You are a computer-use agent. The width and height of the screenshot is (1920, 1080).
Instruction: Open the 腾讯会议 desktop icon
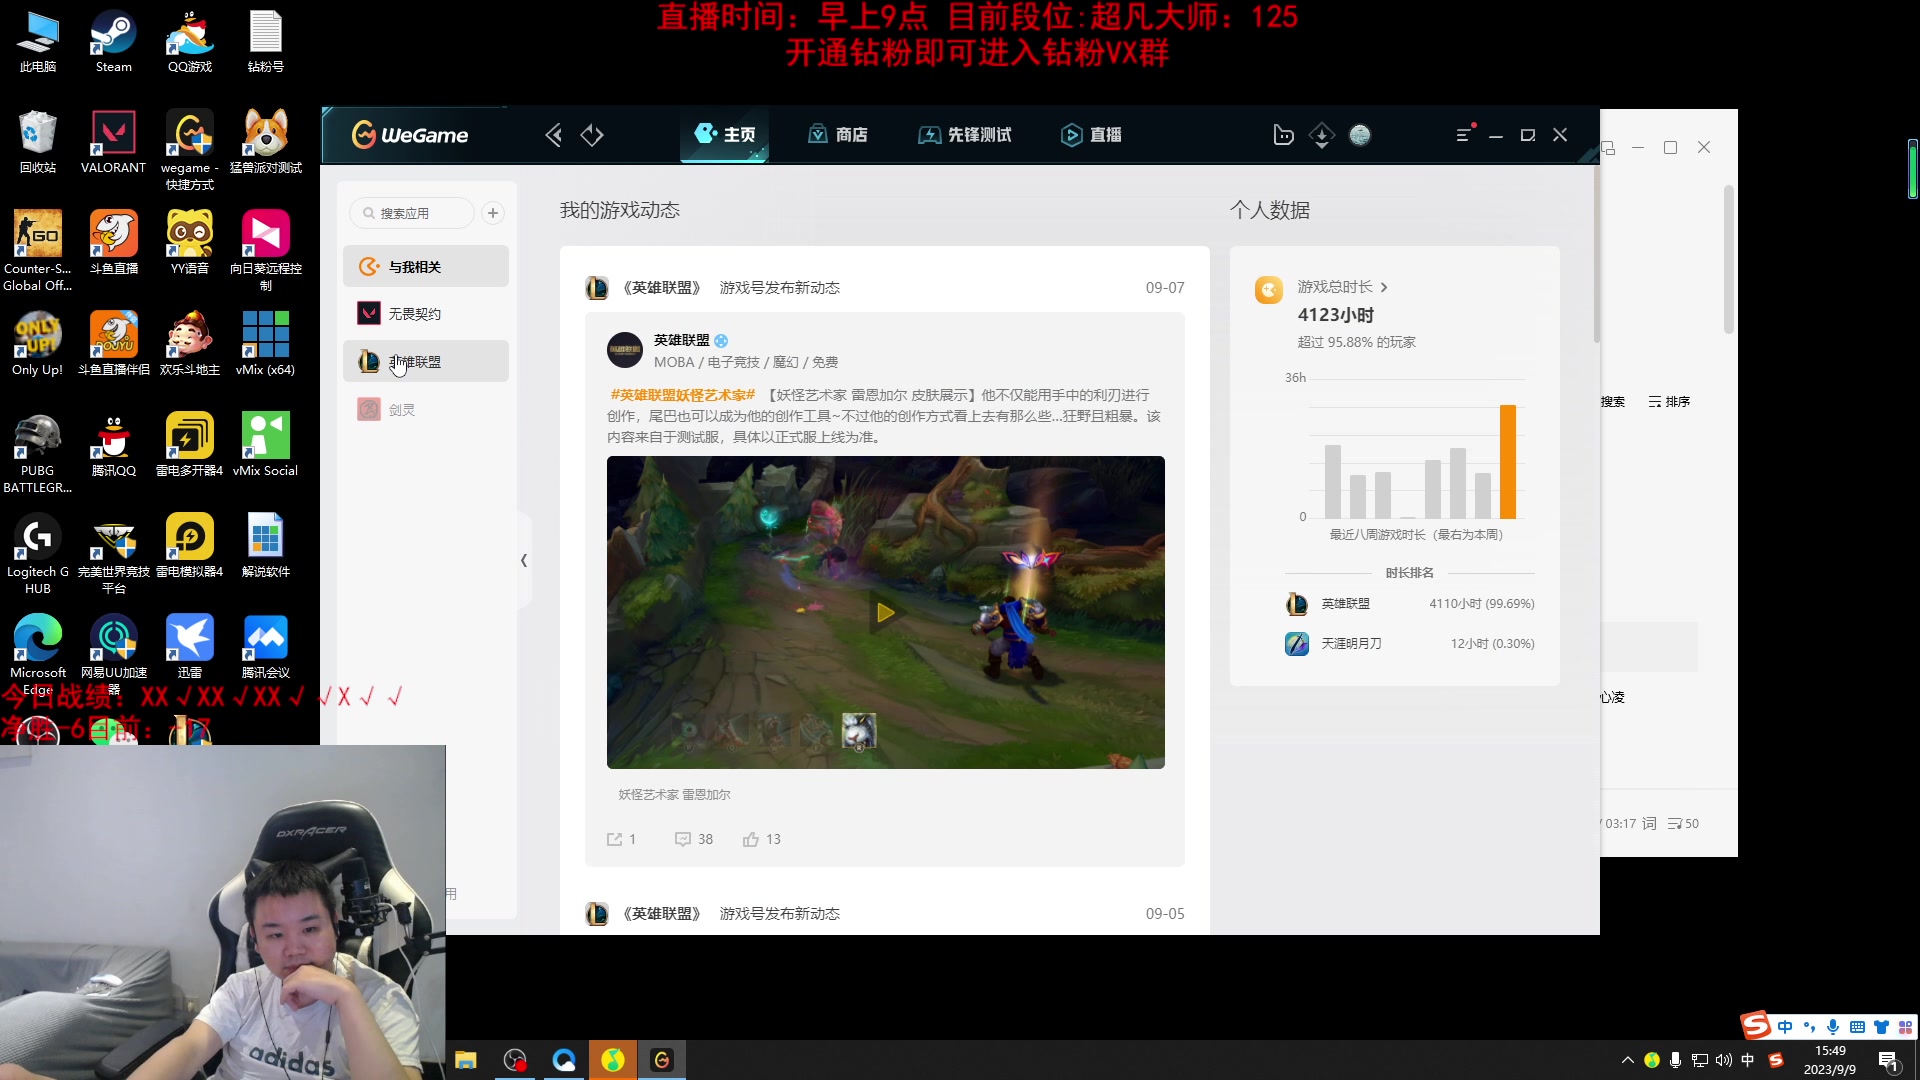[266, 647]
